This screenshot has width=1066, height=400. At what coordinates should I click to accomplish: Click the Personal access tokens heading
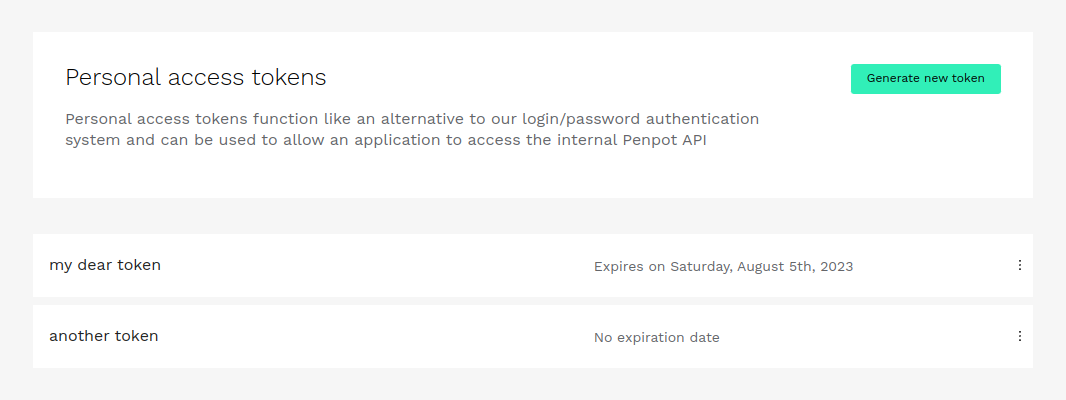point(196,78)
